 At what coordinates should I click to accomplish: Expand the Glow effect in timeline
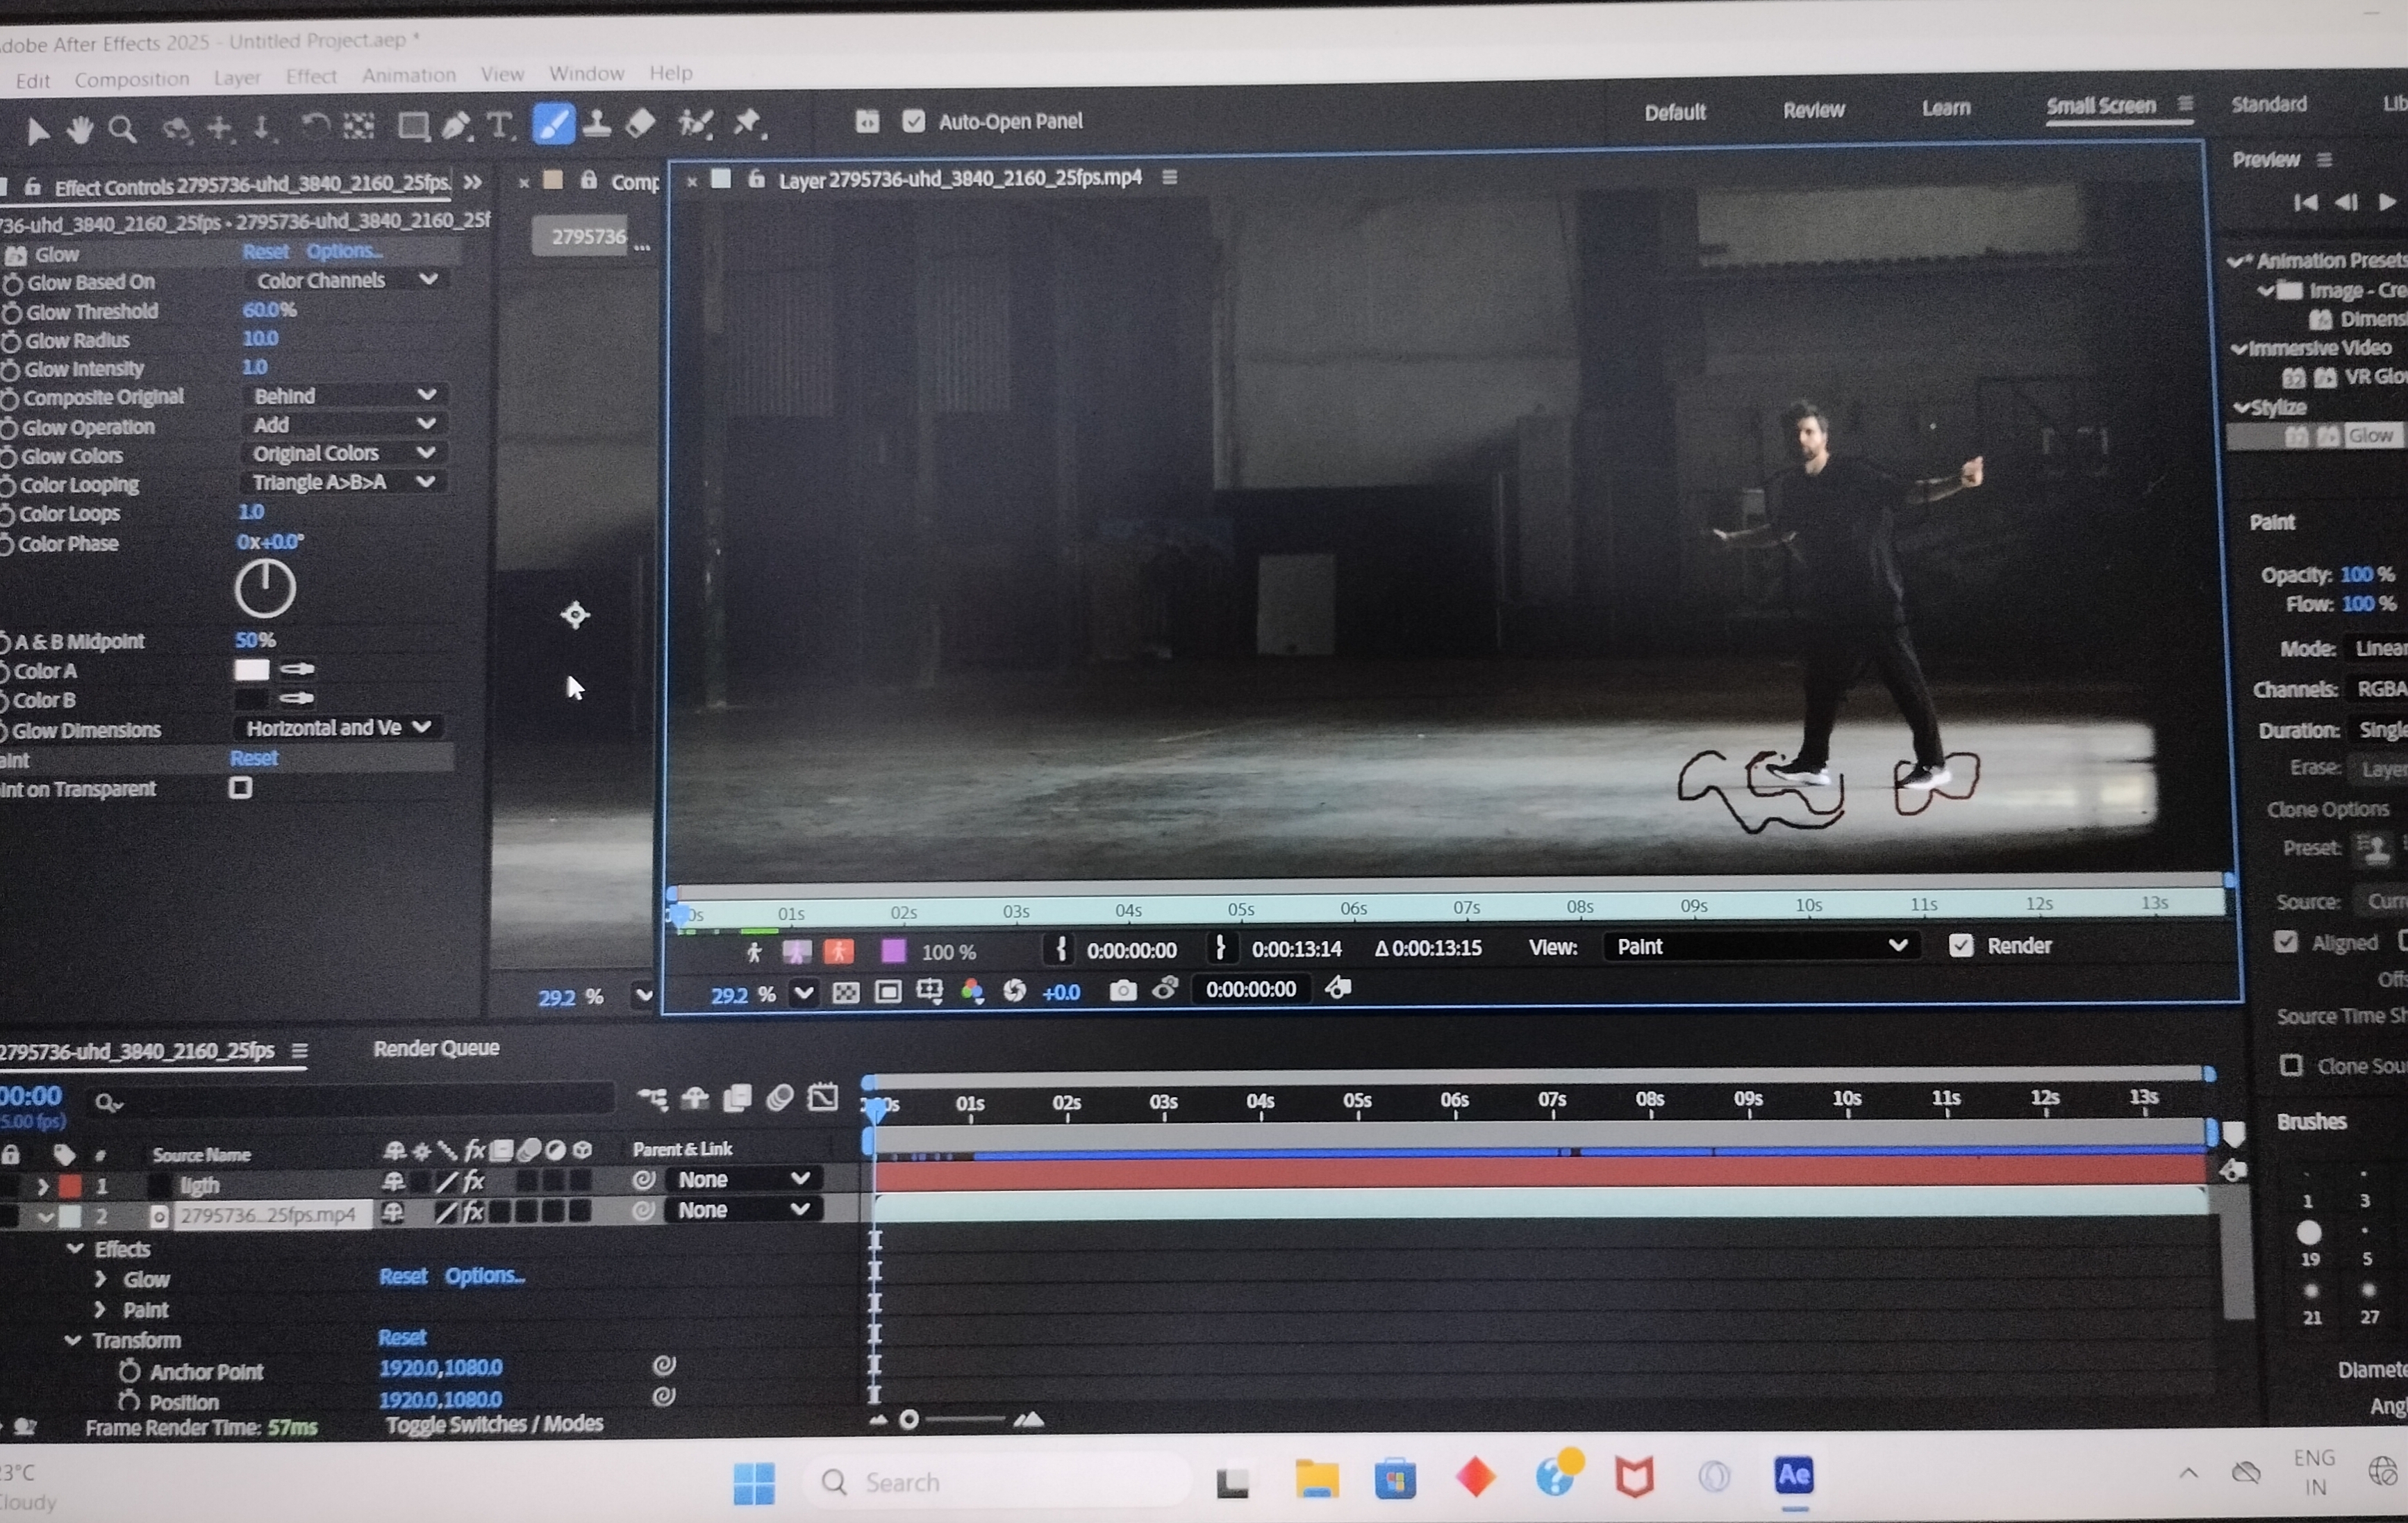click(101, 1279)
